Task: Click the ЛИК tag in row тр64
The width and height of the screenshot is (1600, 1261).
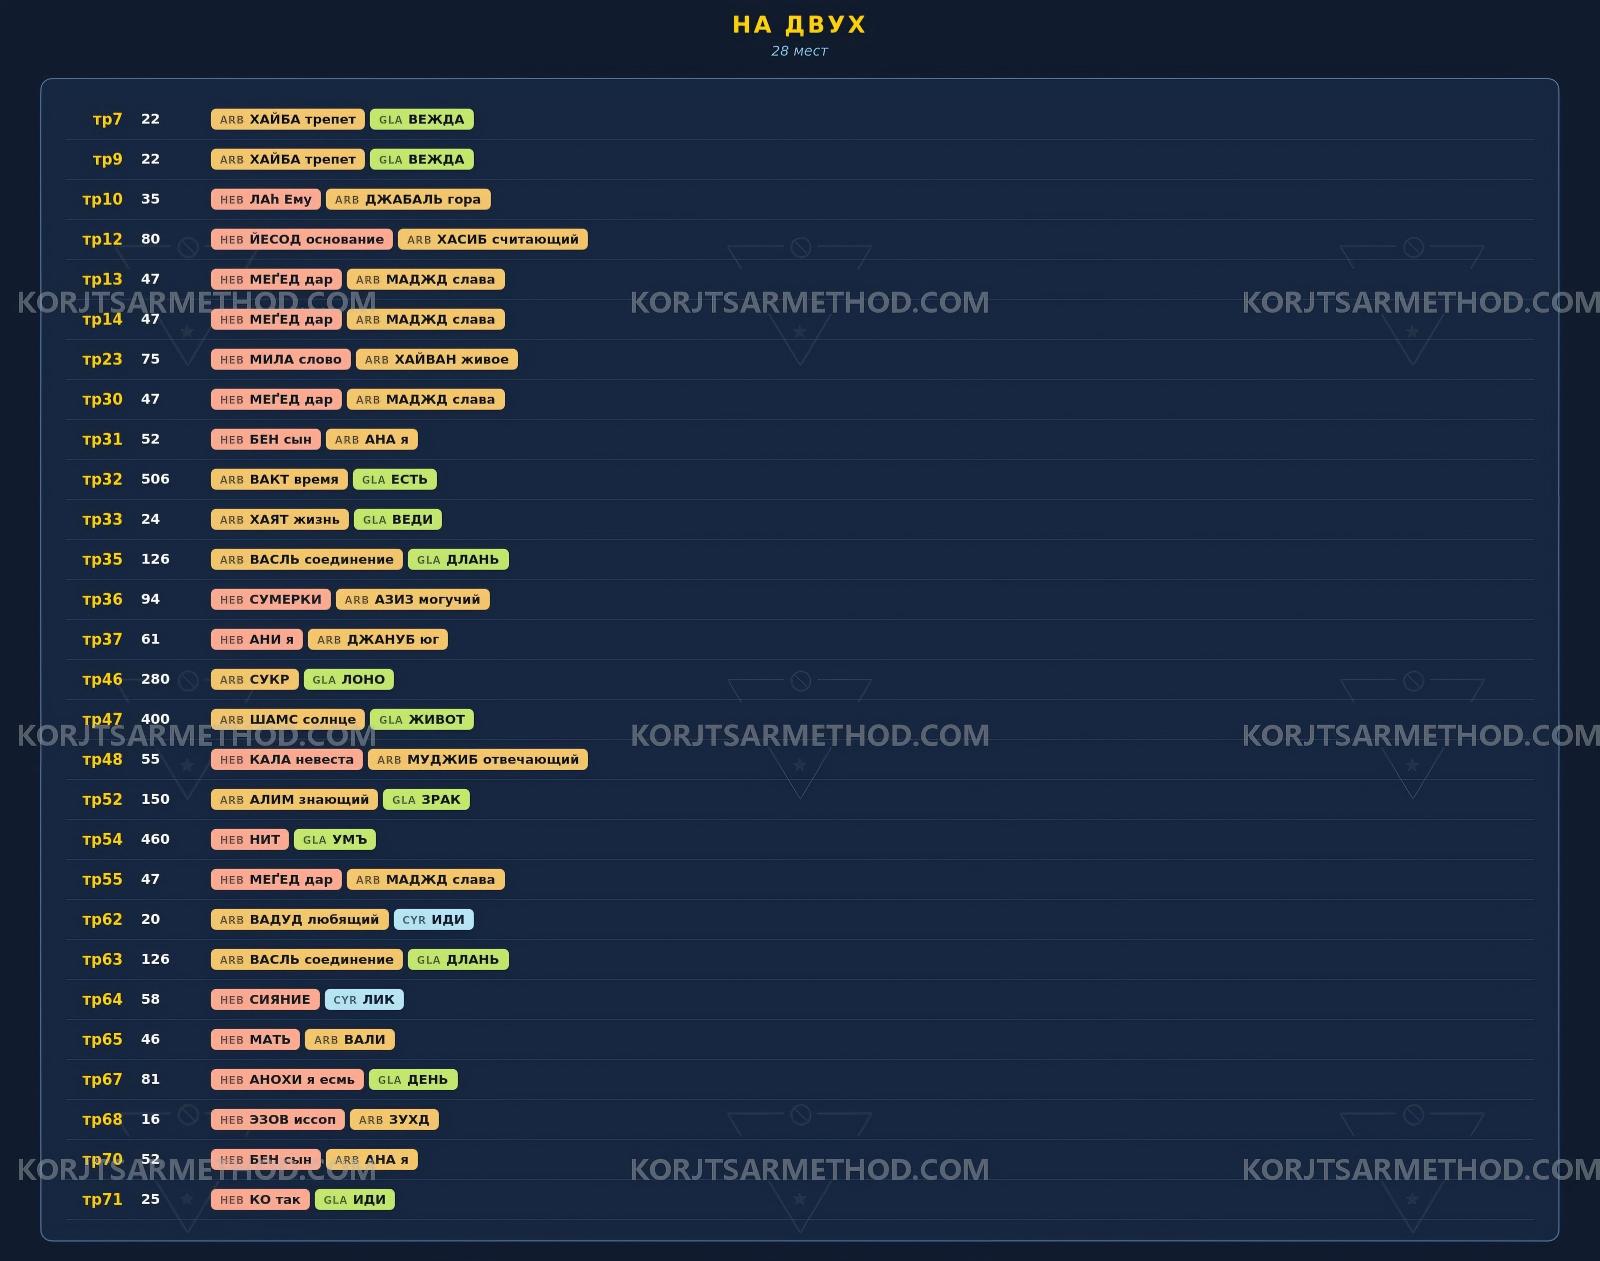Action: (364, 999)
